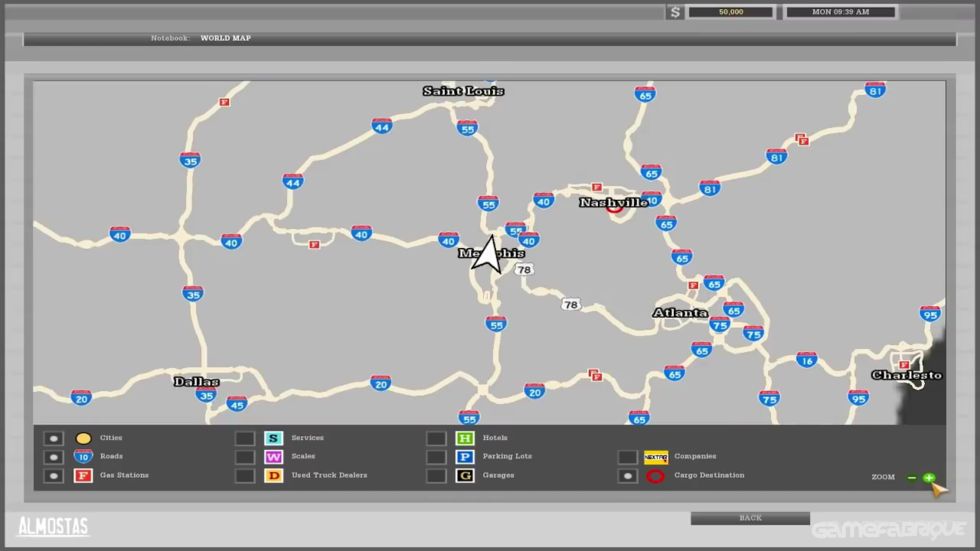Click the I-16 highway shield
The image size is (980, 551).
click(806, 360)
